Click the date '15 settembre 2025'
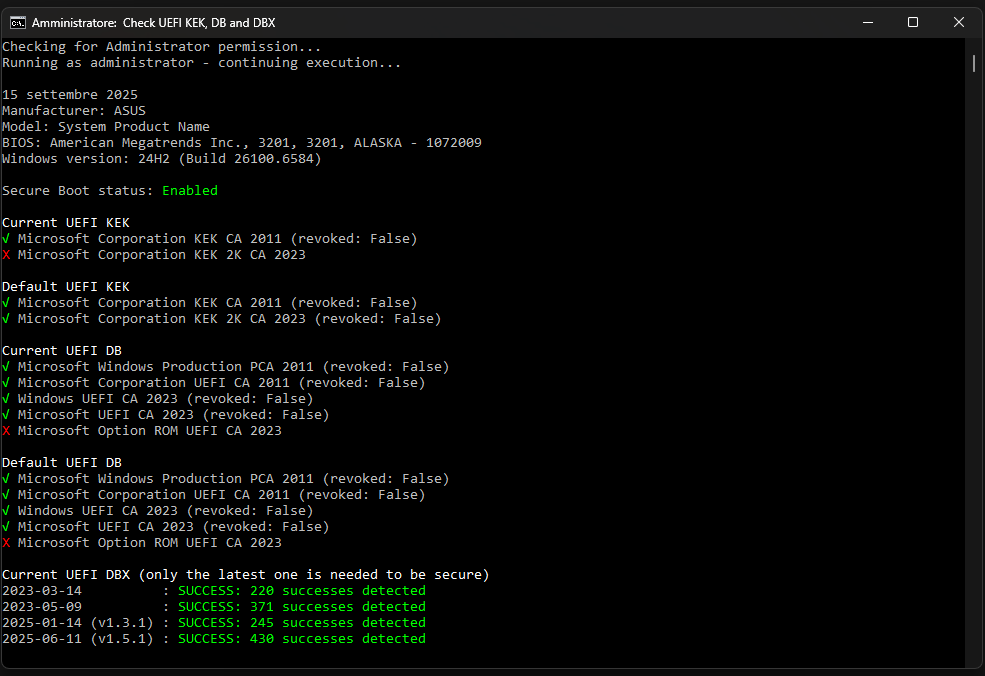985x676 pixels. (x=70, y=95)
